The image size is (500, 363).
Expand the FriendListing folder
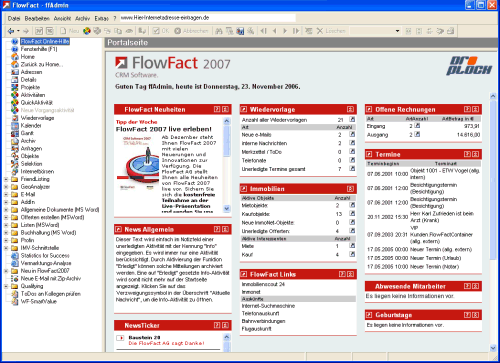(6, 179)
